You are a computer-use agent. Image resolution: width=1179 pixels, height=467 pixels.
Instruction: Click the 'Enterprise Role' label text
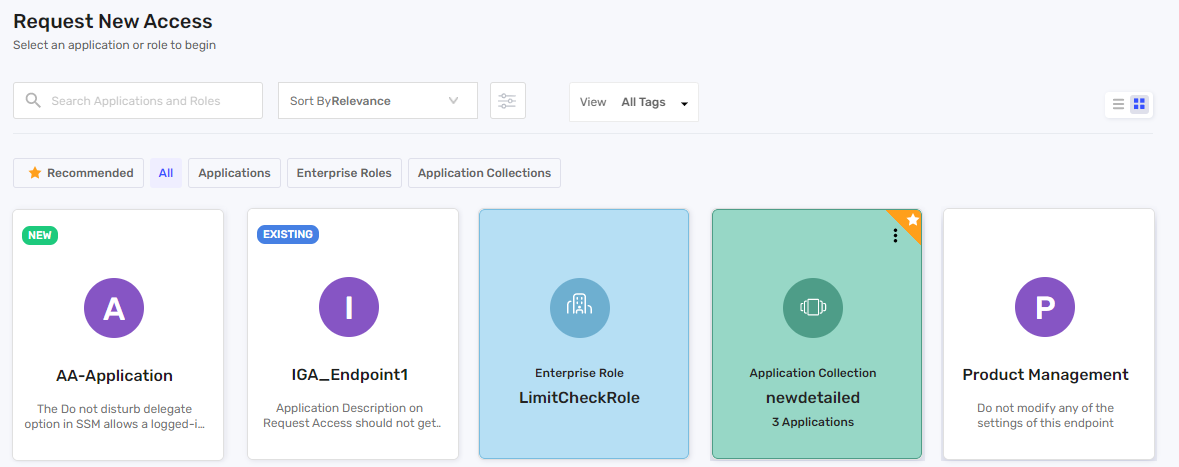[580, 373]
